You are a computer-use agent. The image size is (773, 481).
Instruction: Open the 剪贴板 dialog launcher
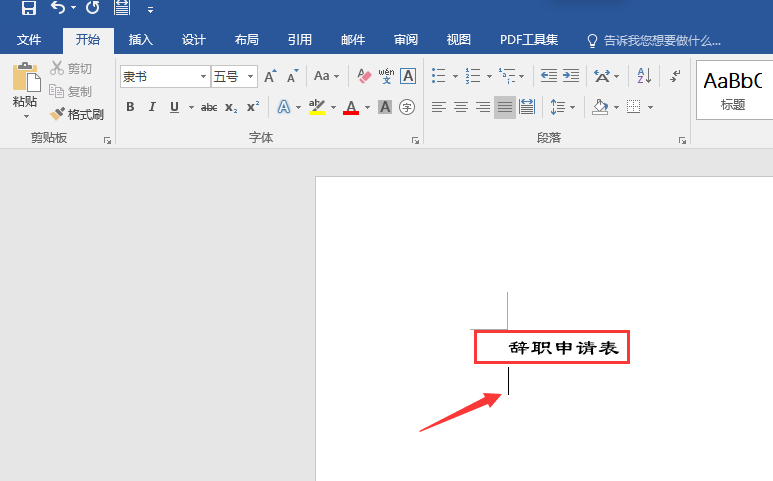107,141
